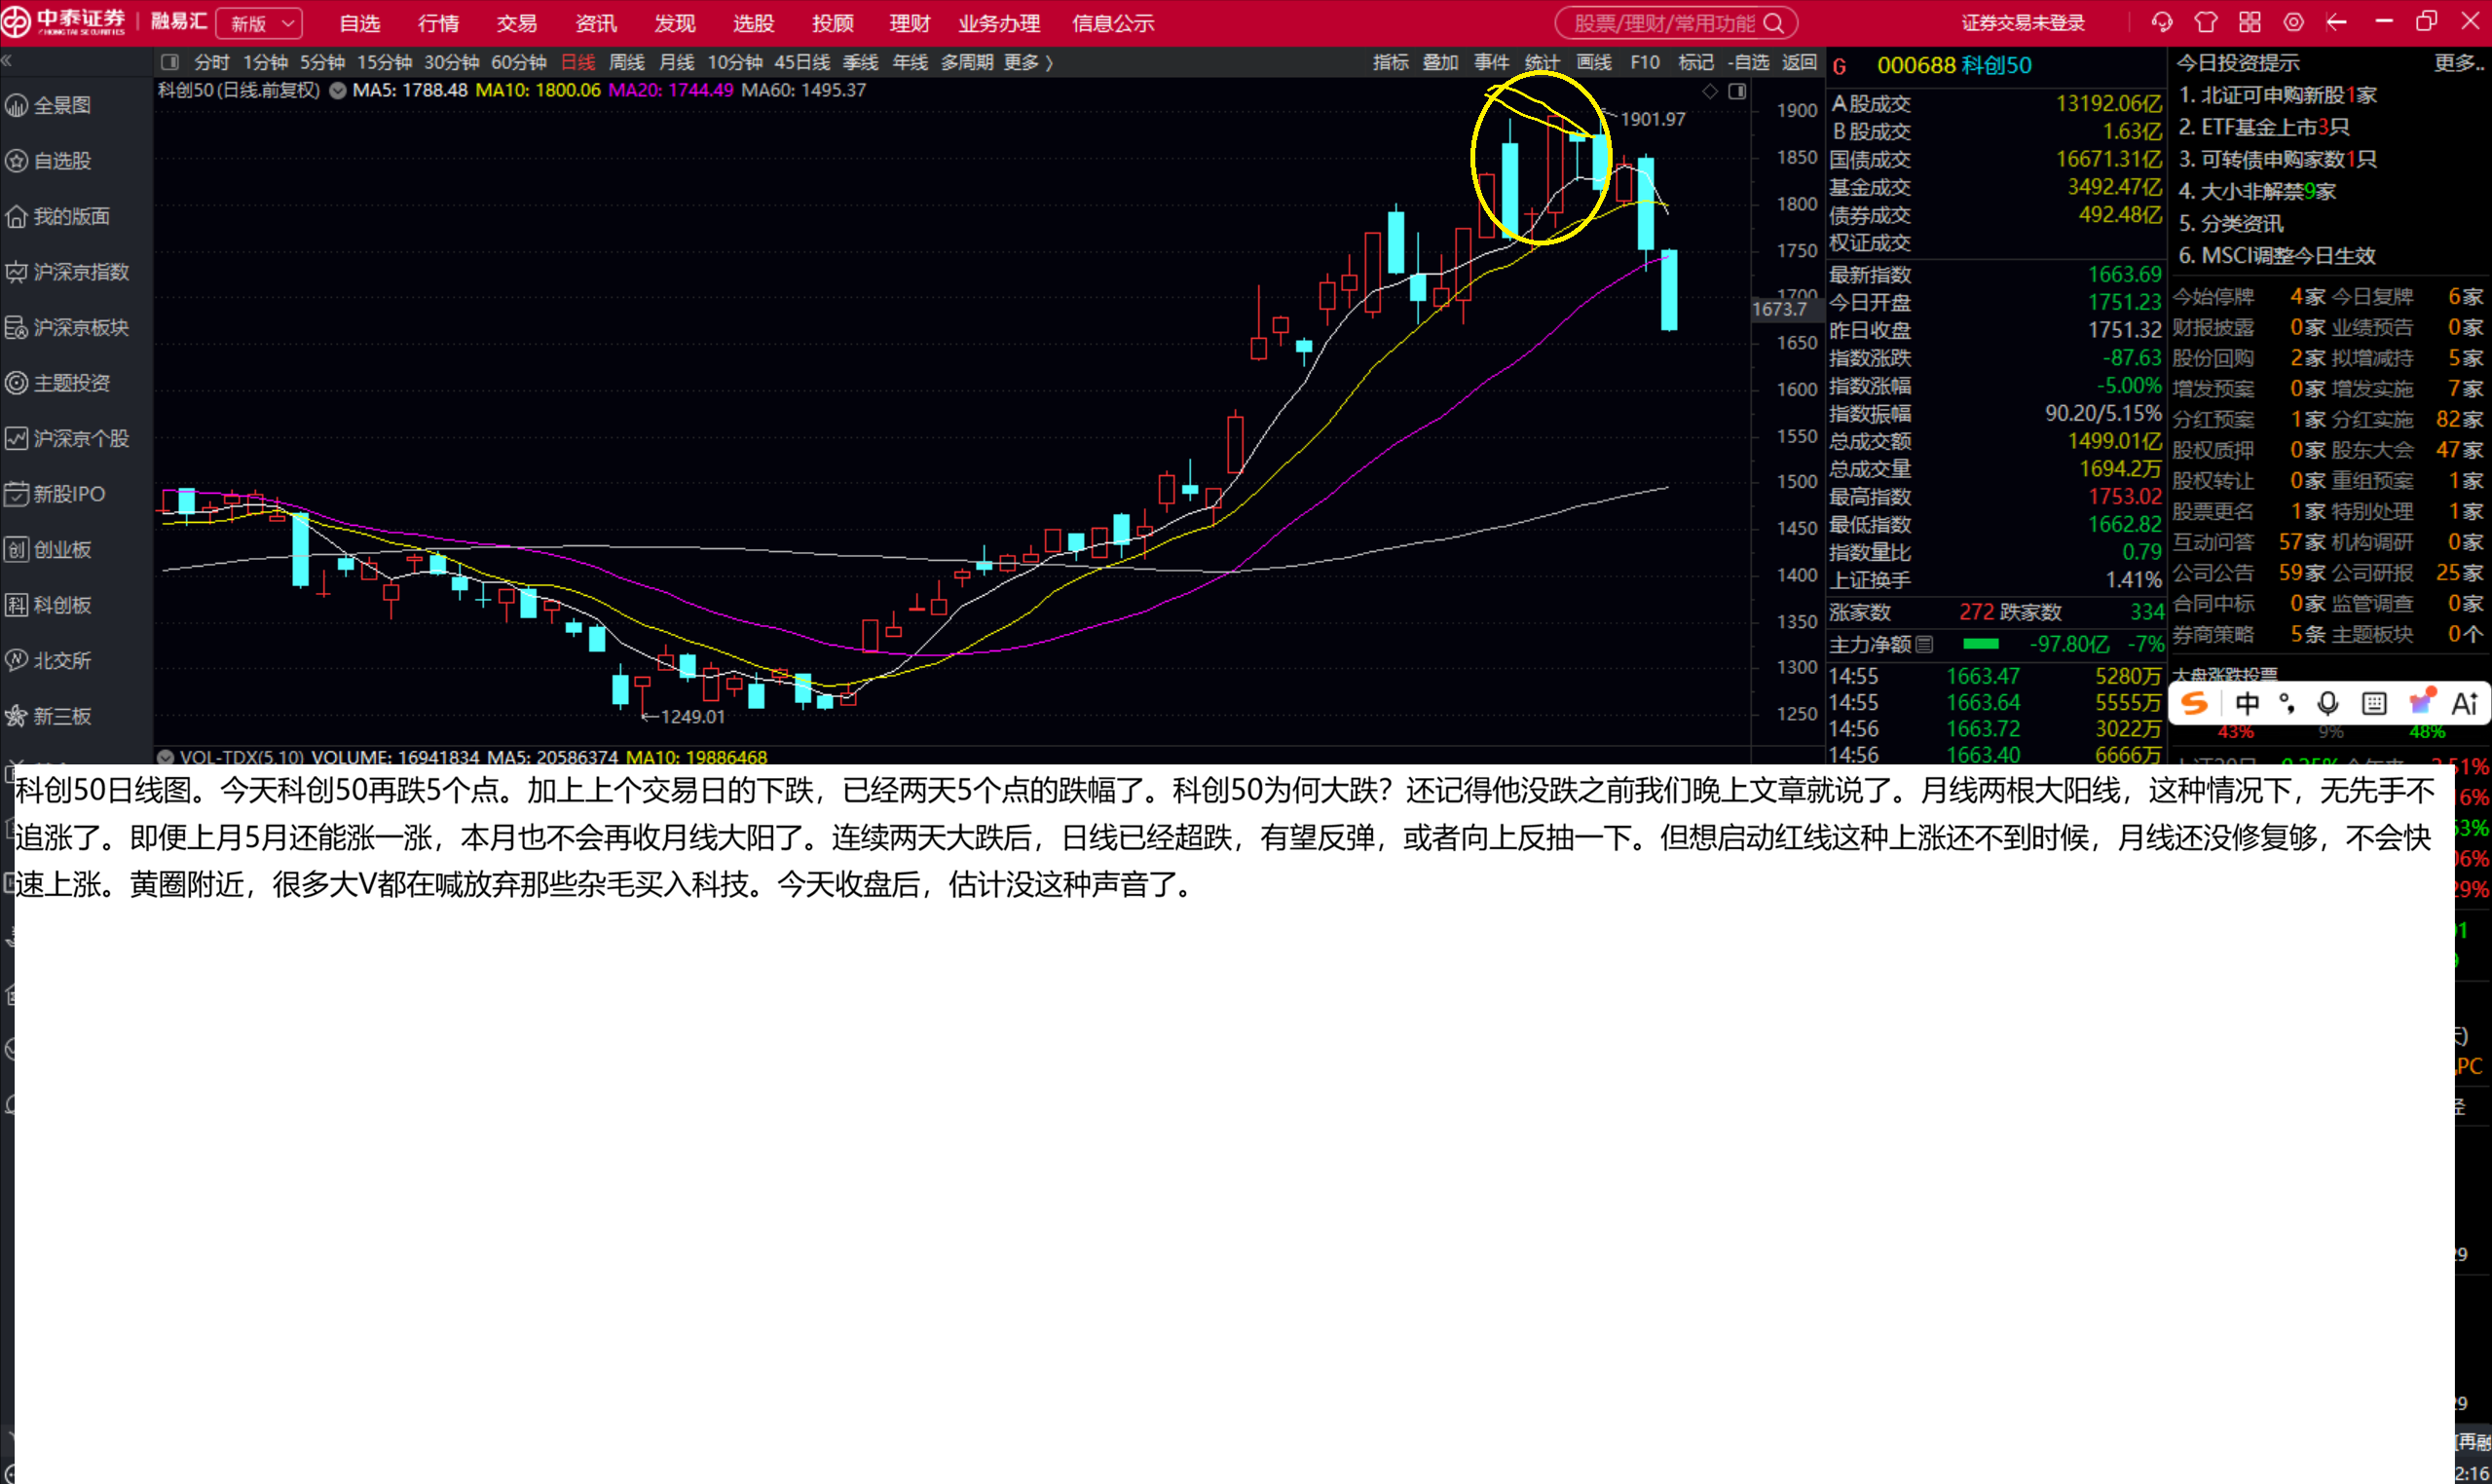2492x1484 pixels.
Task: Click 证券交易未登录 login link
Action: [x=2023, y=23]
